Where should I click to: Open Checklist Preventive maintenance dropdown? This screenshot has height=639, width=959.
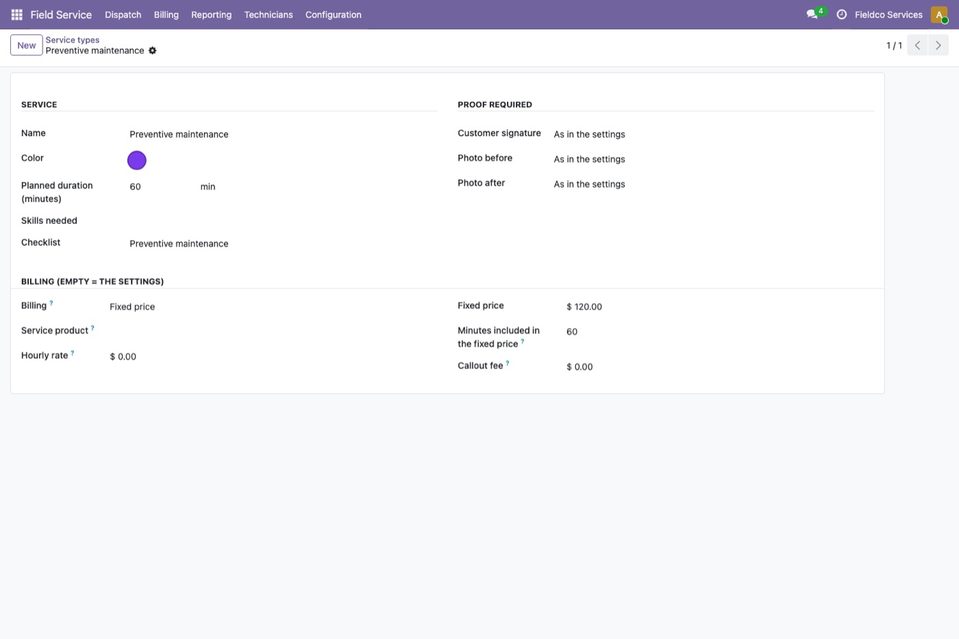[281, 243]
